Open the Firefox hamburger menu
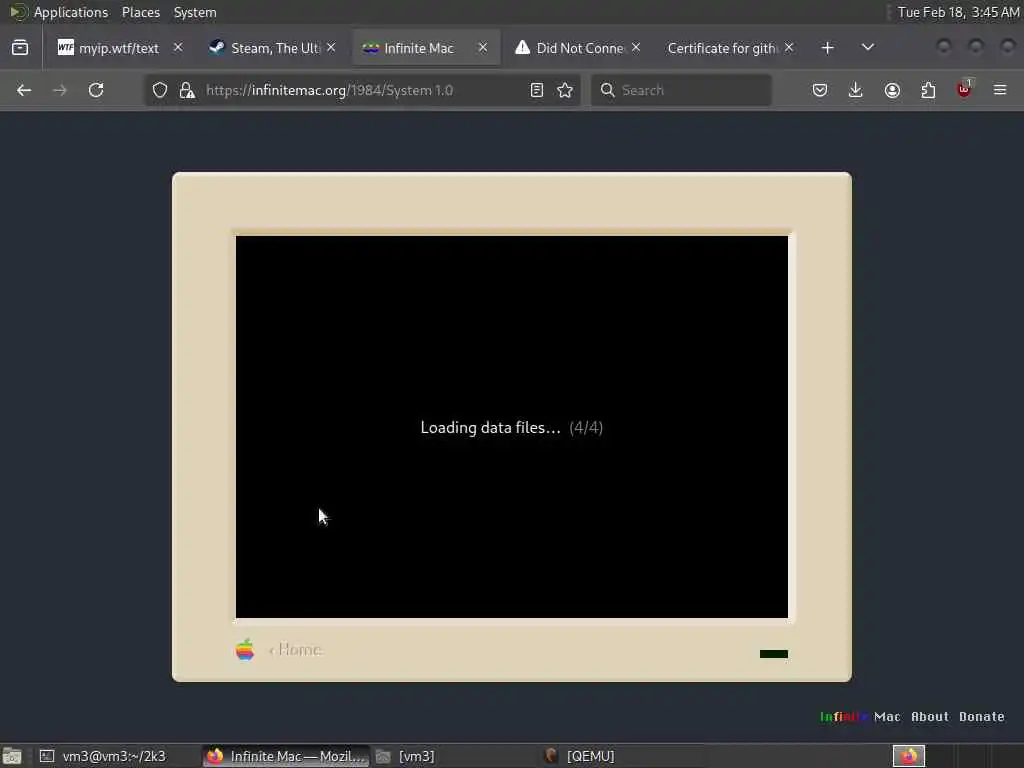This screenshot has height=768, width=1024. point(1000,90)
